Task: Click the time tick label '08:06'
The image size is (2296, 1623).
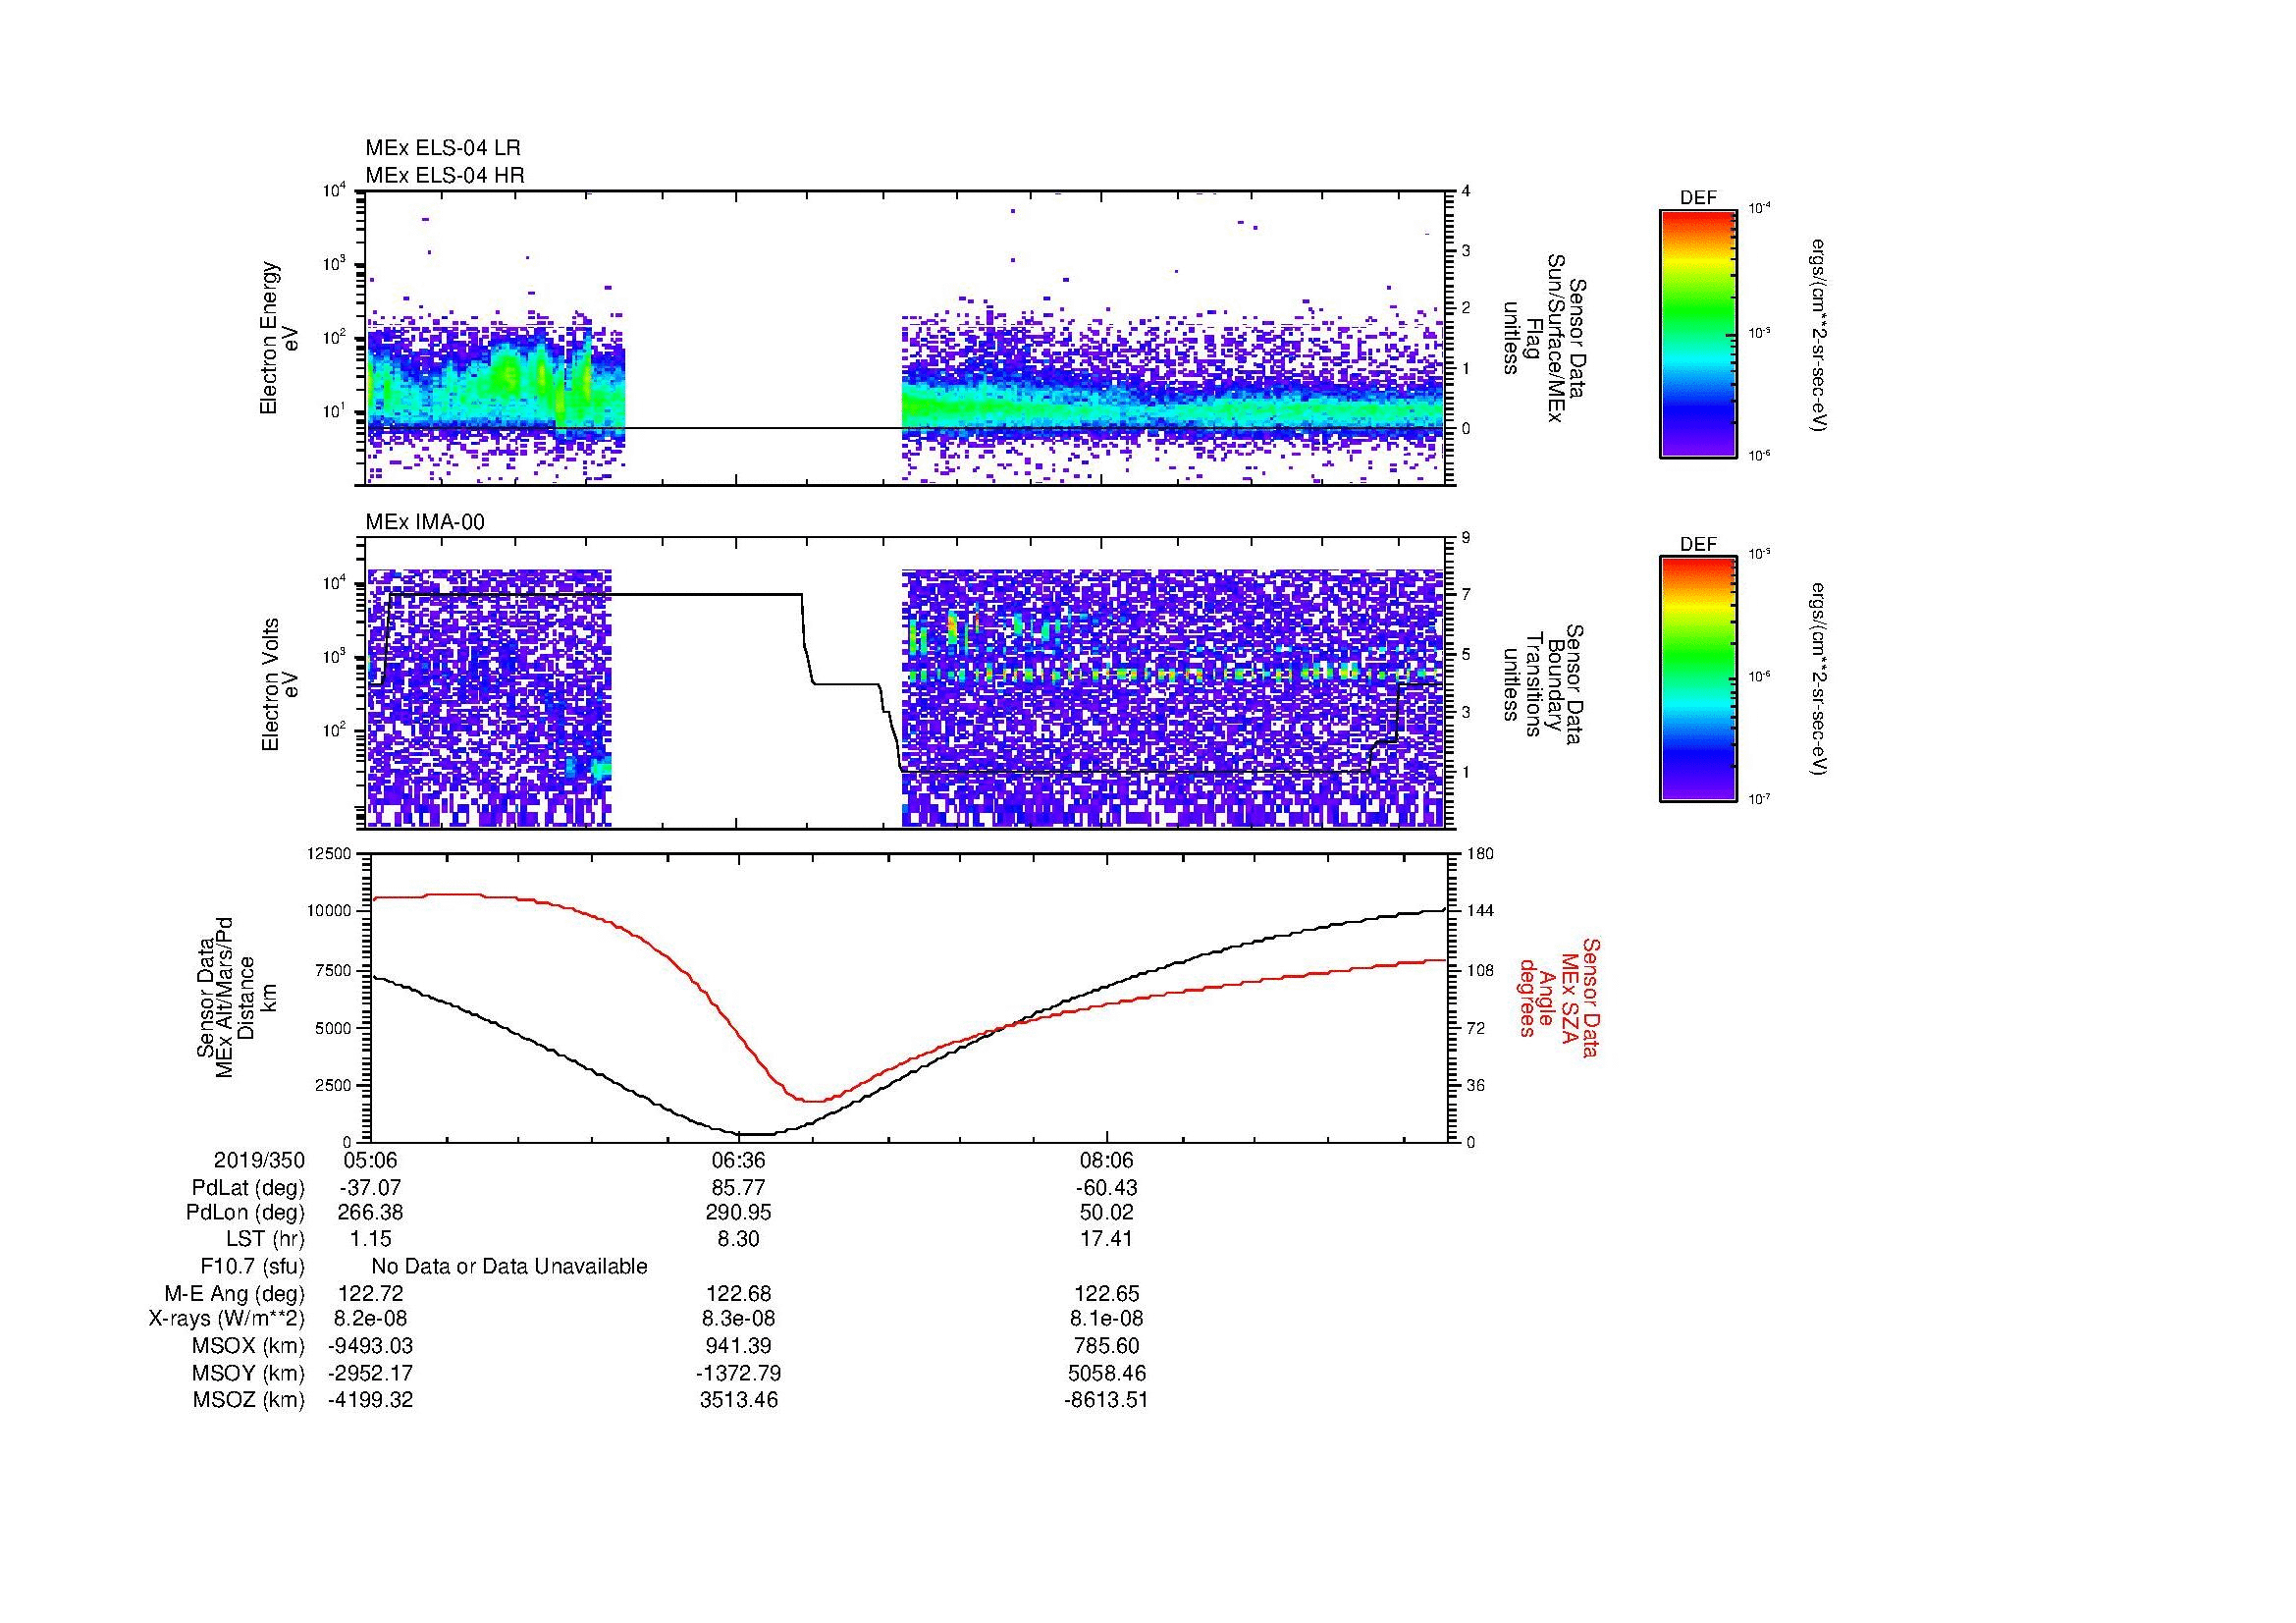Action: click(1107, 1161)
